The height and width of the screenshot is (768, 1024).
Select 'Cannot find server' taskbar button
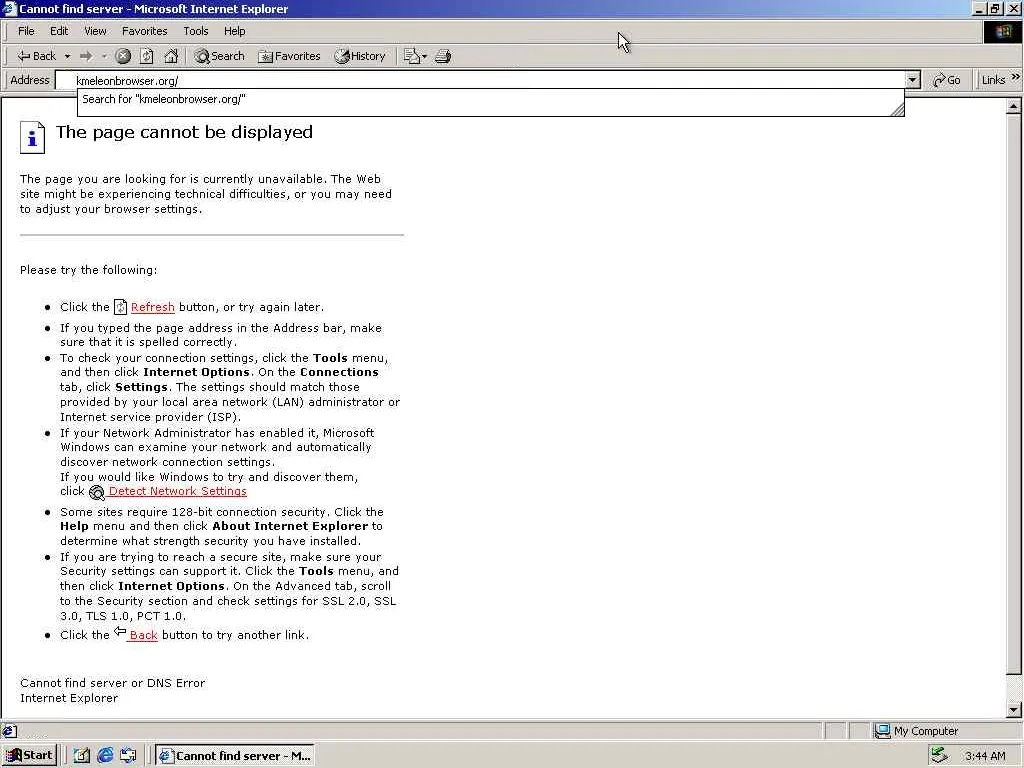235,756
